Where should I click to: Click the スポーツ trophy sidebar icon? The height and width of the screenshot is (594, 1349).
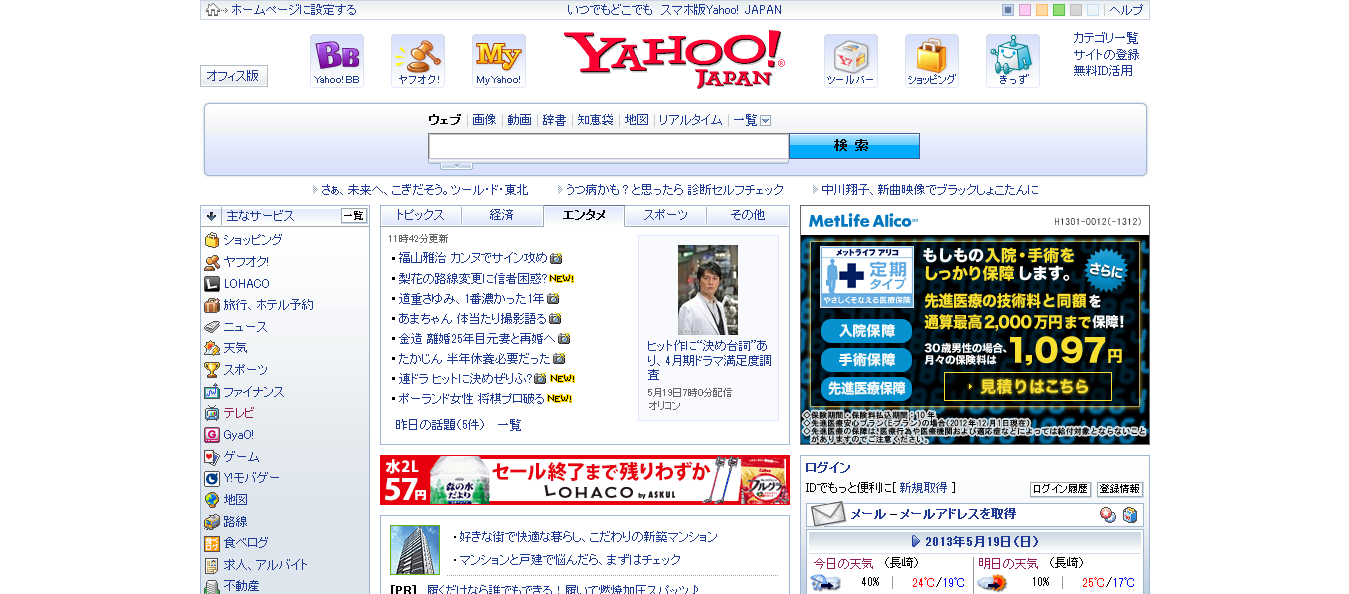click(x=212, y=370)
